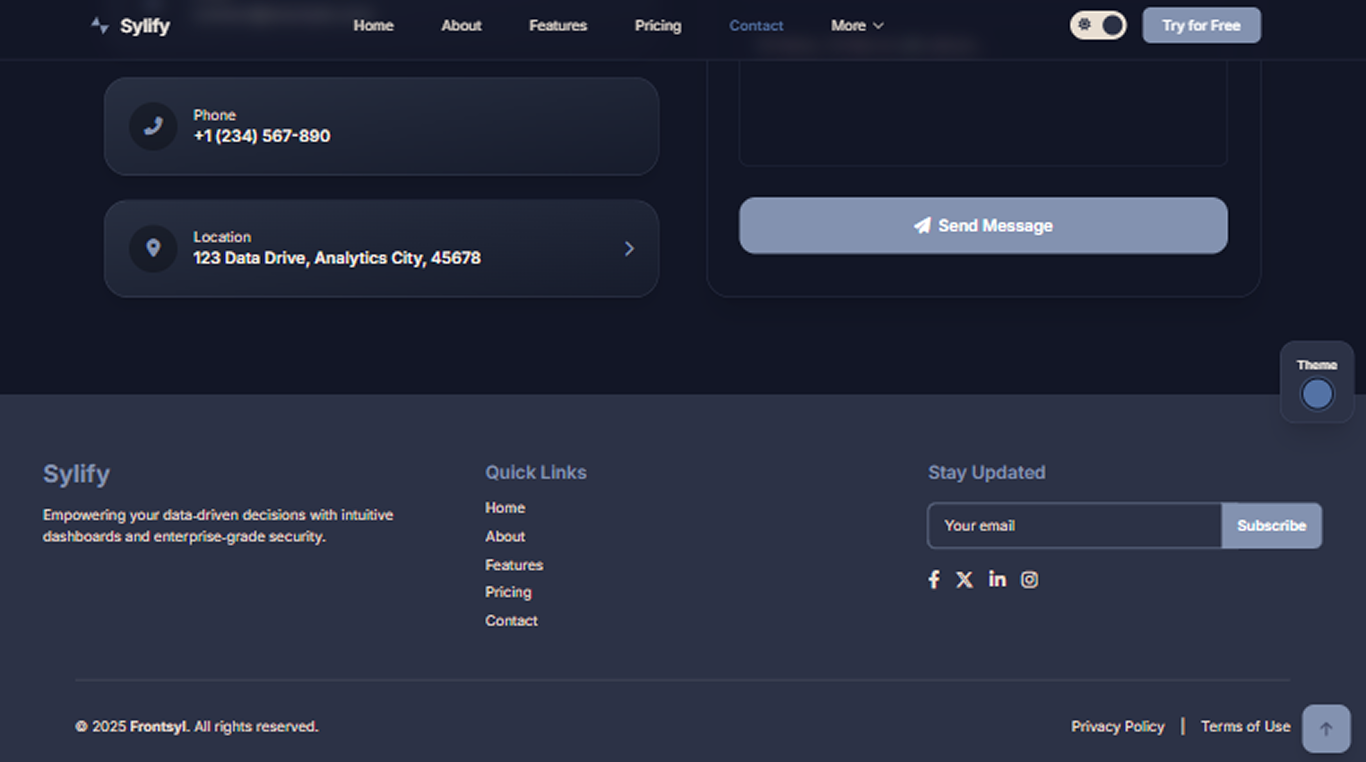Click the Try for Free button

tap(1201, 26)
